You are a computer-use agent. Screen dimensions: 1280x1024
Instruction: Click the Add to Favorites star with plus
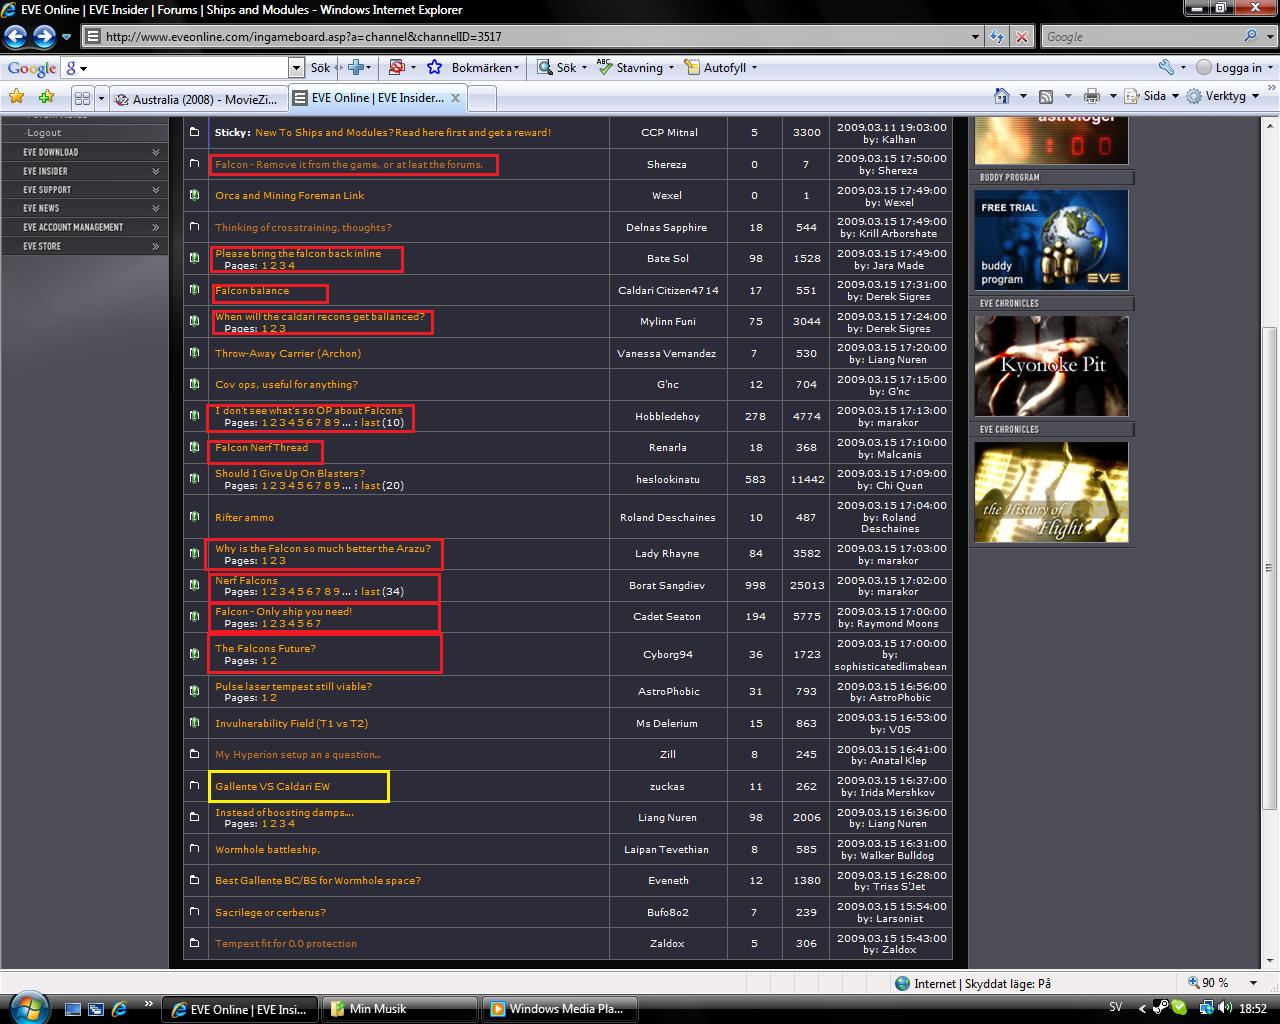46,97
